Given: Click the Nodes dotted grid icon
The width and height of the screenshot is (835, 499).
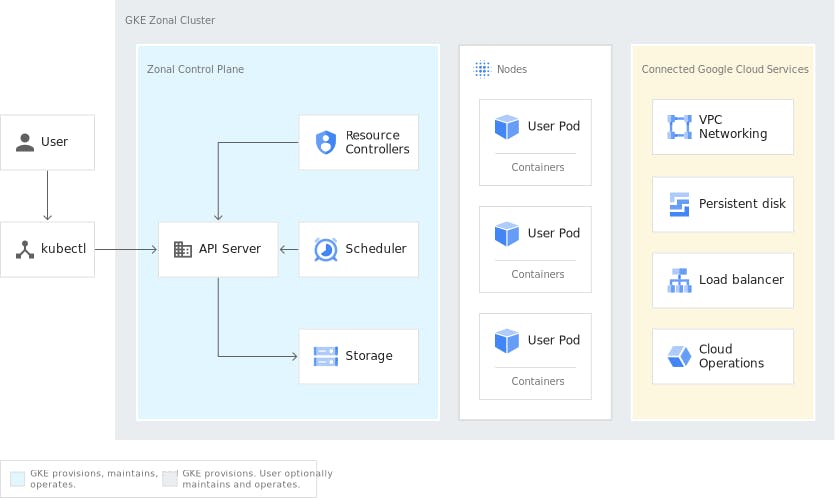Looking at the screenshot, I should click(482, 69).
